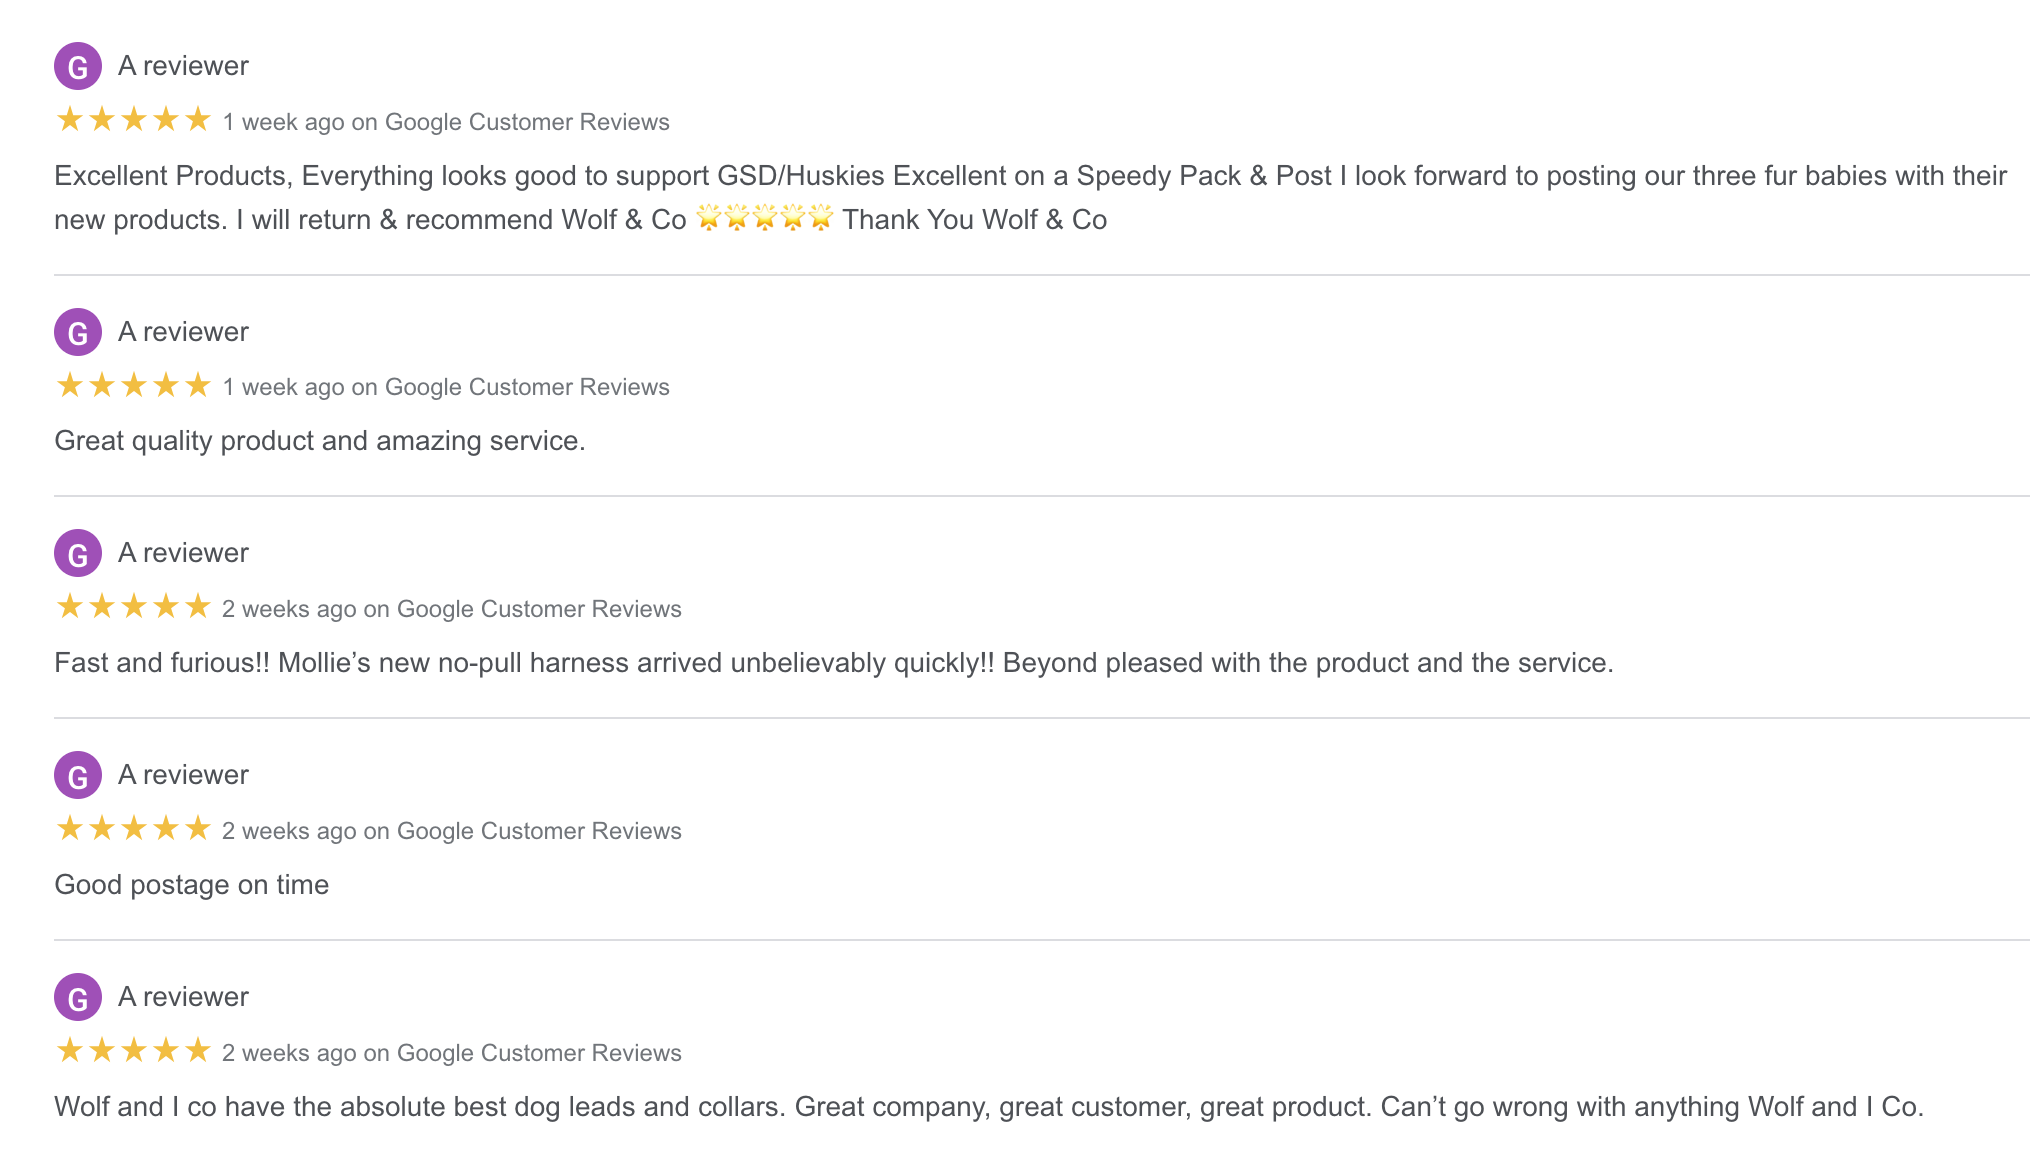Click the 'Good postage on time' review text
2030x1170 pixels.
pos(192,885)
